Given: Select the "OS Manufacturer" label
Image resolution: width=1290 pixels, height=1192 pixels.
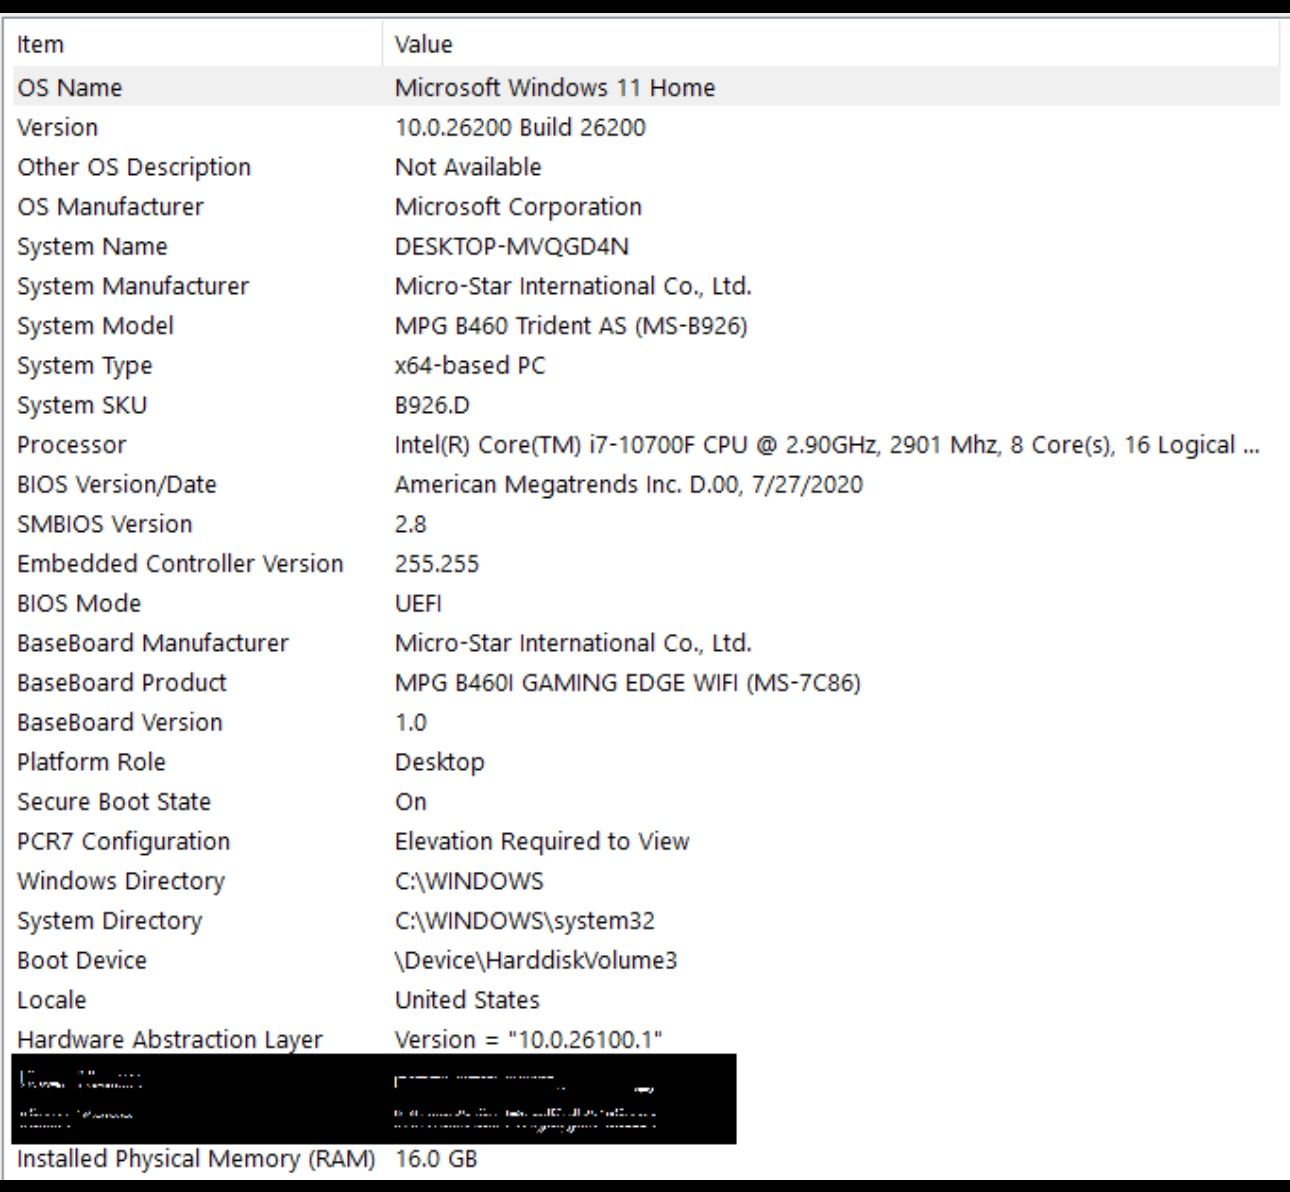Looking at the screenshot, I should [x=110, y=207].
